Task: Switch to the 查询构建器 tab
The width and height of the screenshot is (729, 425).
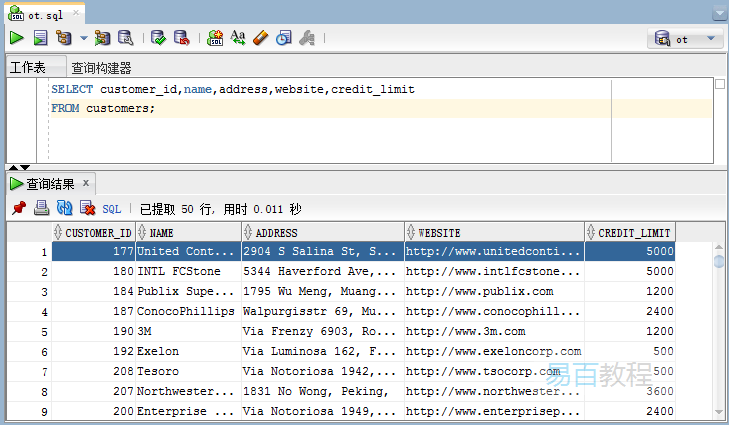Action: click(101, 68)
